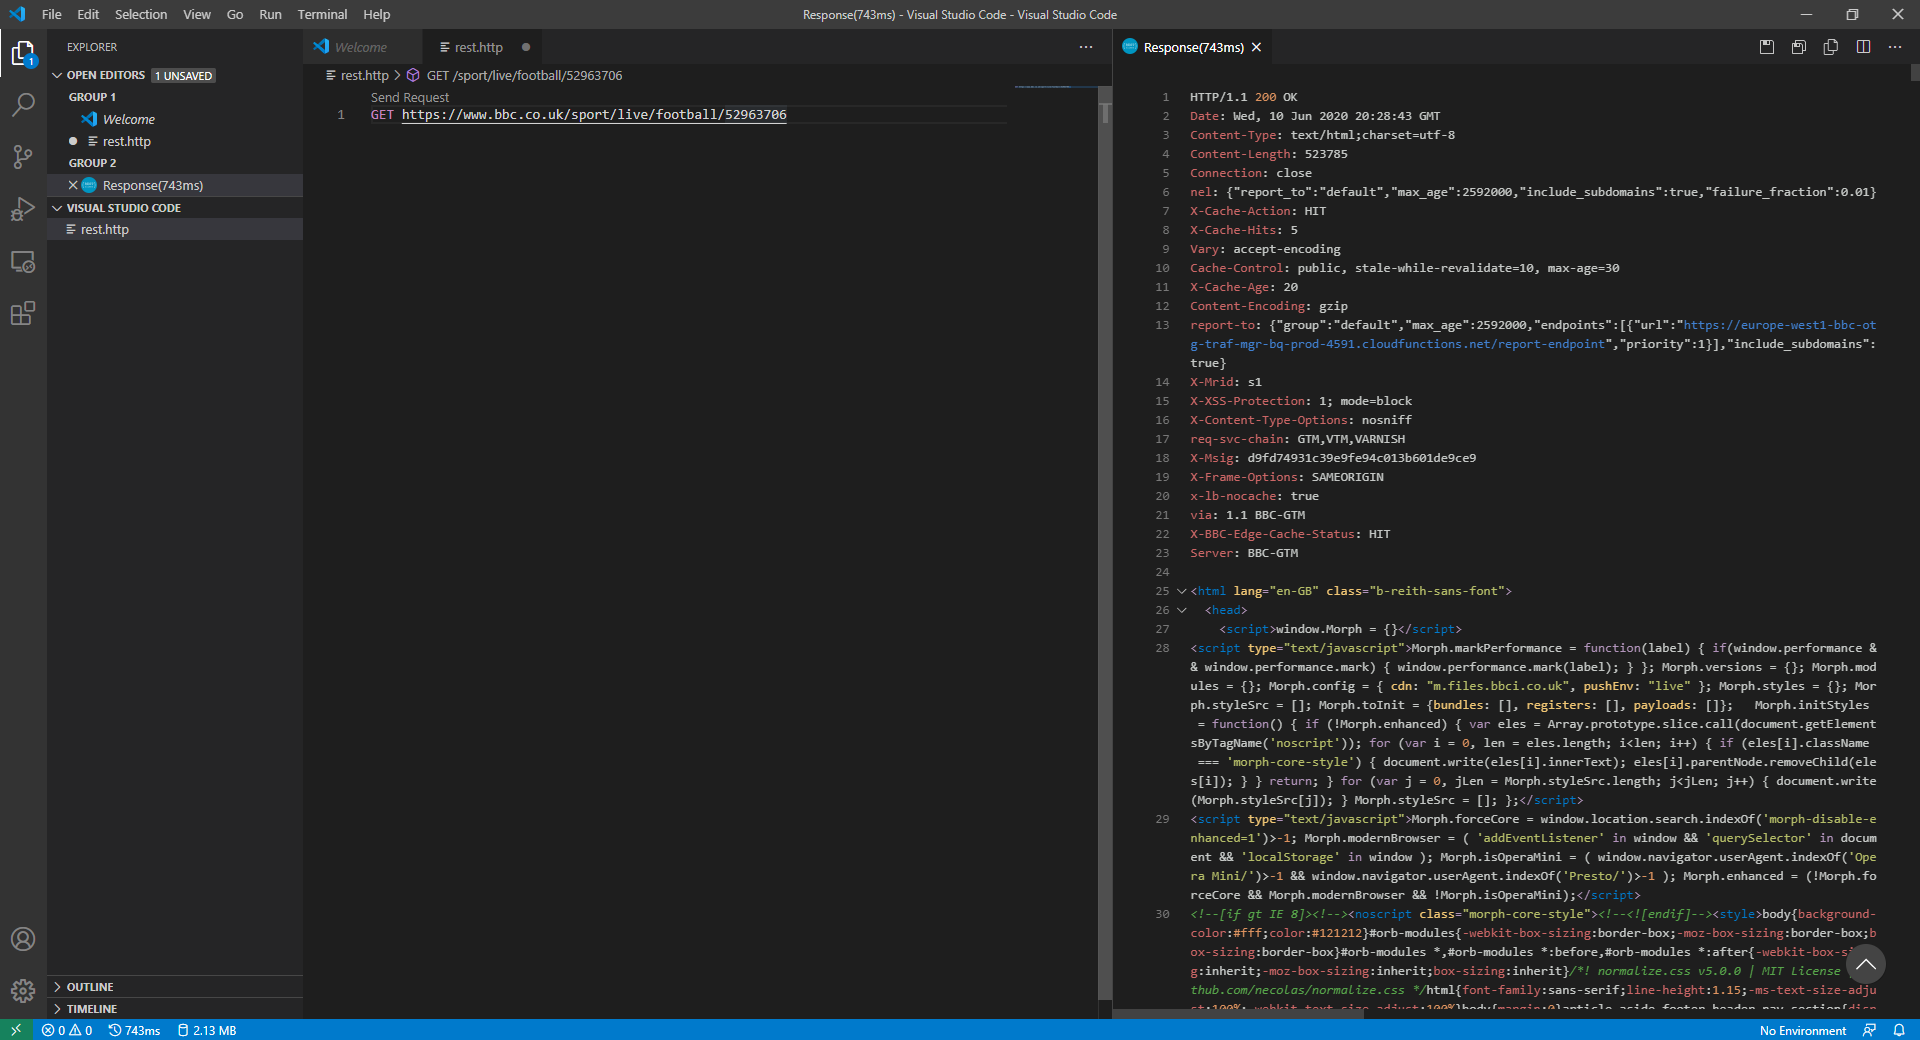The image size is (1920, 1040).
Task: Click the Save Response Body icon
Action: (x=1799, y=47)
